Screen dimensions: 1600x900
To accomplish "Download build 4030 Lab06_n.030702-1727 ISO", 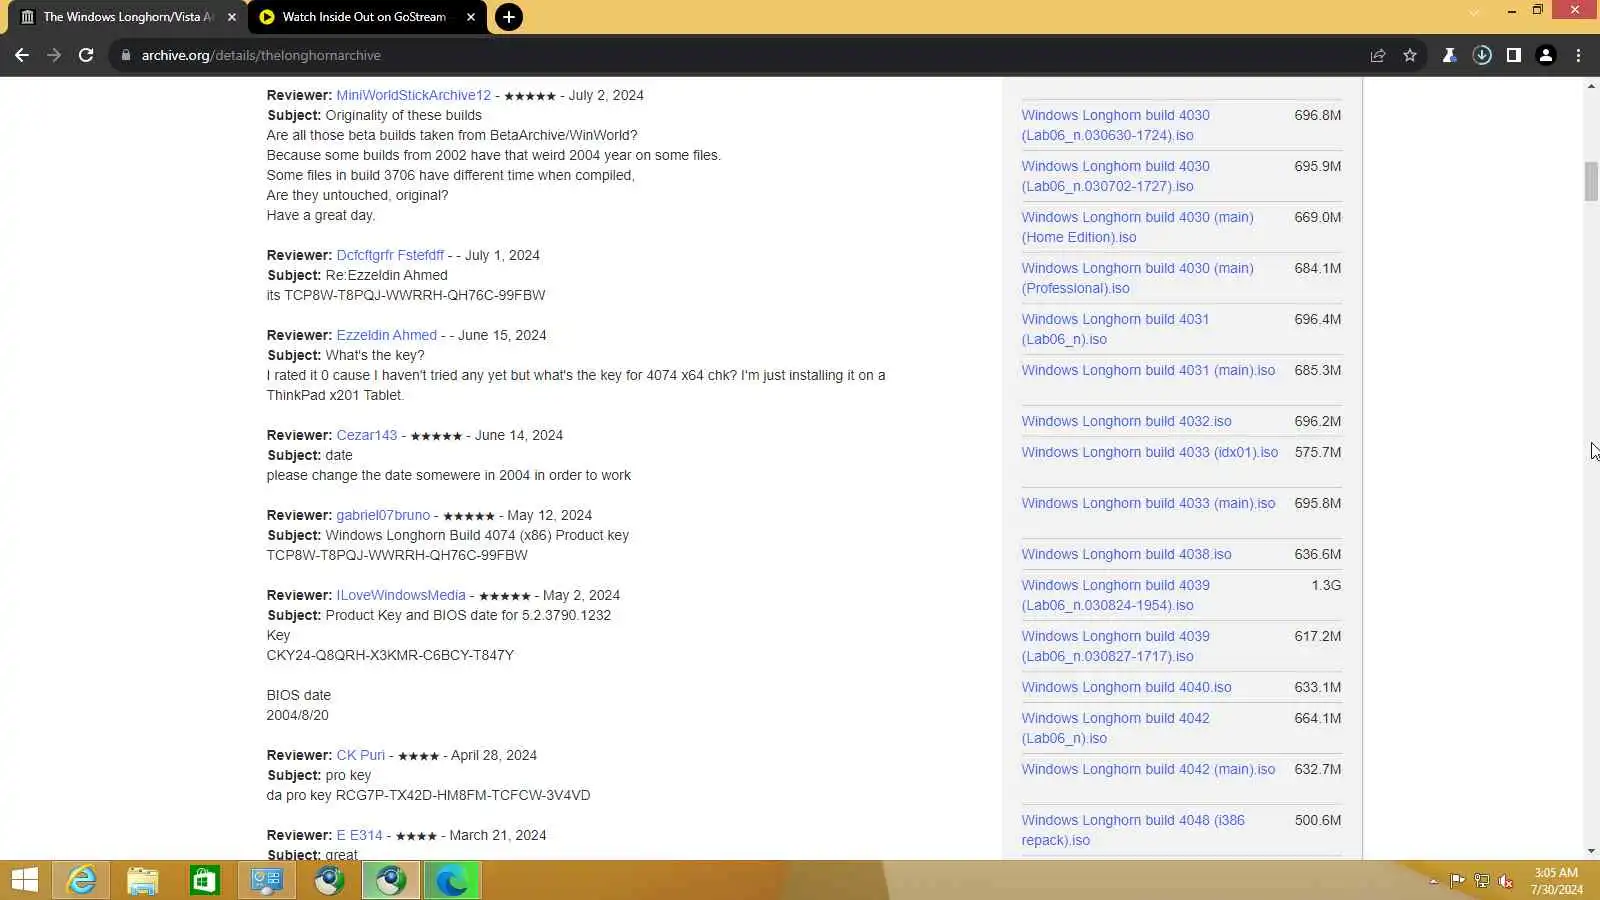I will pos(1116,176).
